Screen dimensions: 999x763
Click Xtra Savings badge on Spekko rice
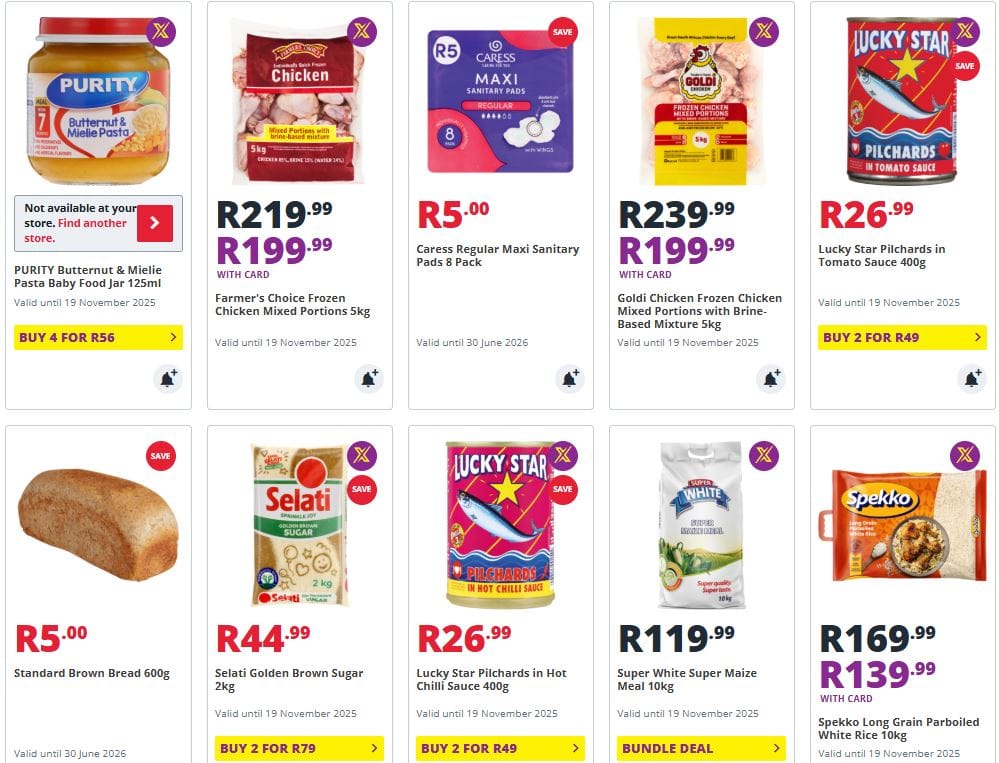tap(965, 456)
